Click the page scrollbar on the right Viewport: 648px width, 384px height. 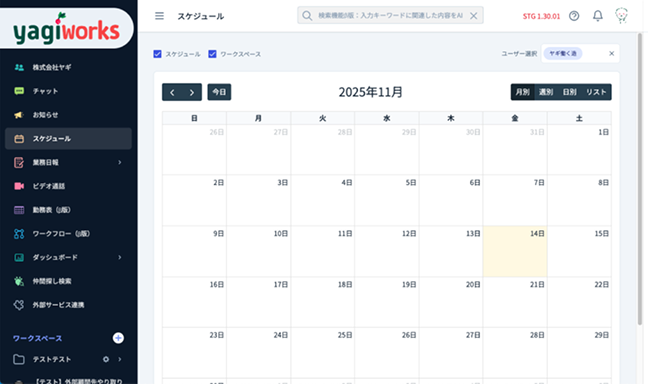(x=640, y=178)
